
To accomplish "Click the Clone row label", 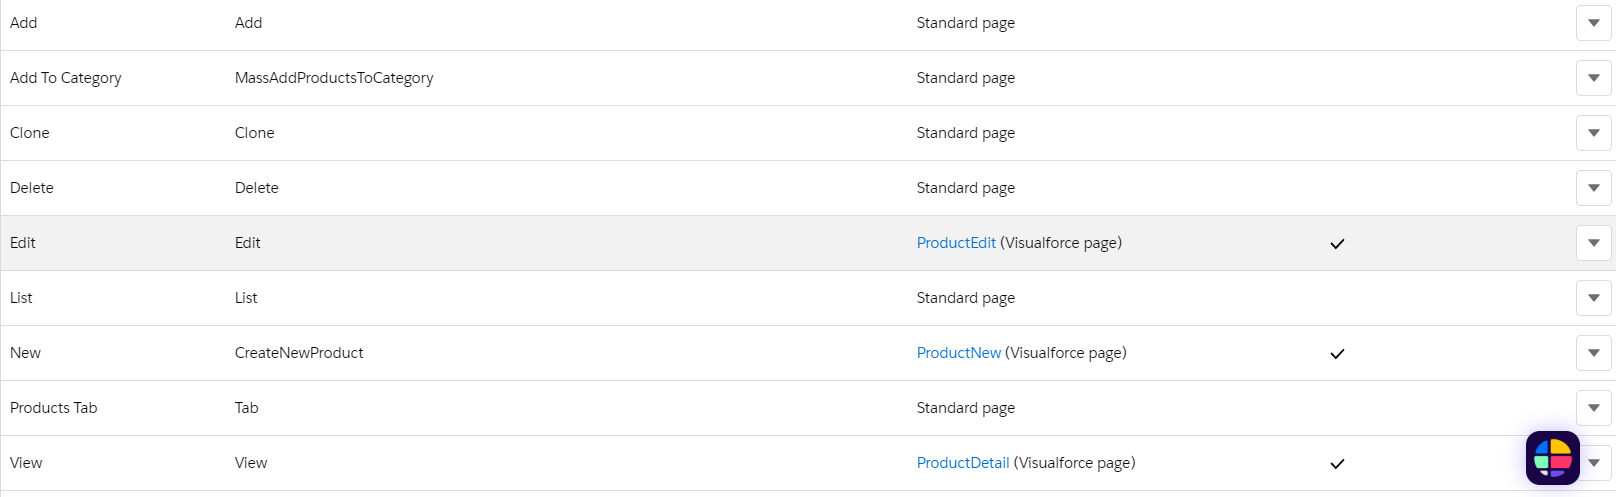I will tap(30, 133).
